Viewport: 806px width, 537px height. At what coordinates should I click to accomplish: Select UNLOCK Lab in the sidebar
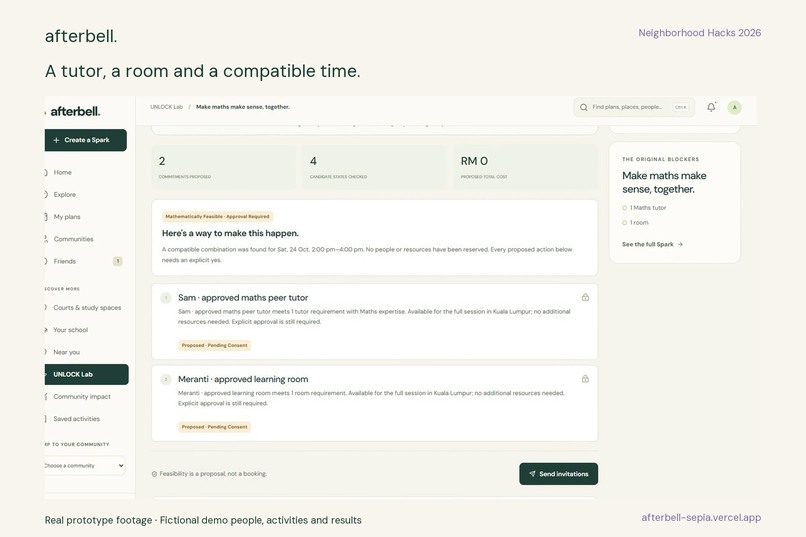(x=86, y=374)
